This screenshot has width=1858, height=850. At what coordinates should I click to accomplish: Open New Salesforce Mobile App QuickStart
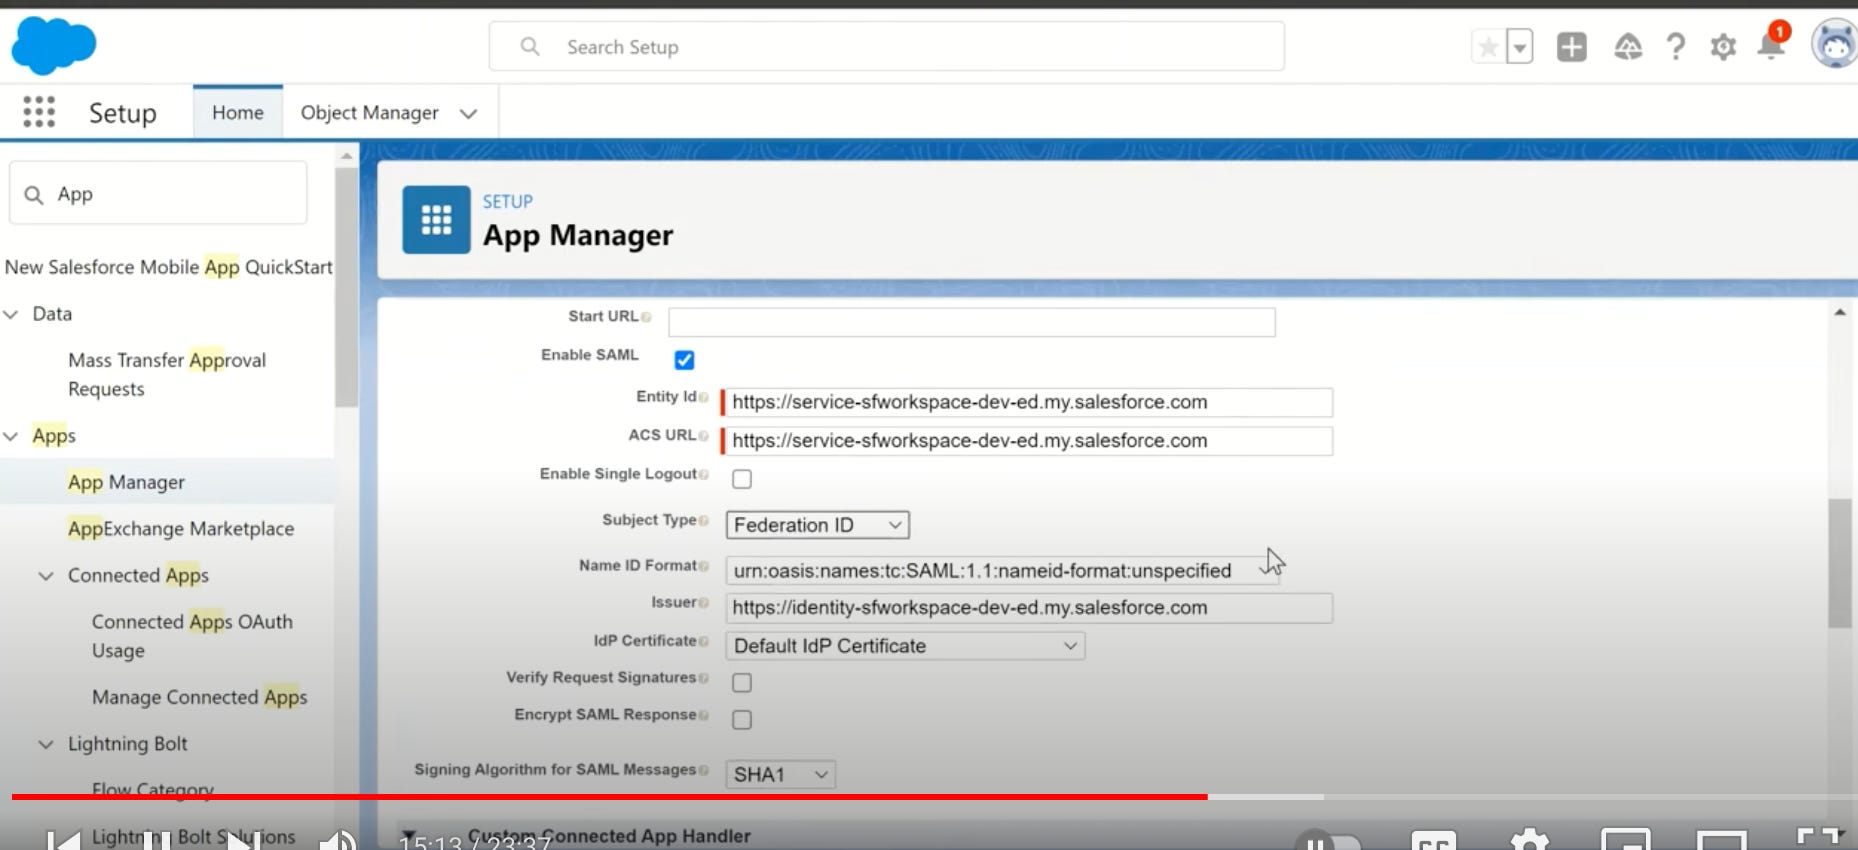(x=168, y=267)
